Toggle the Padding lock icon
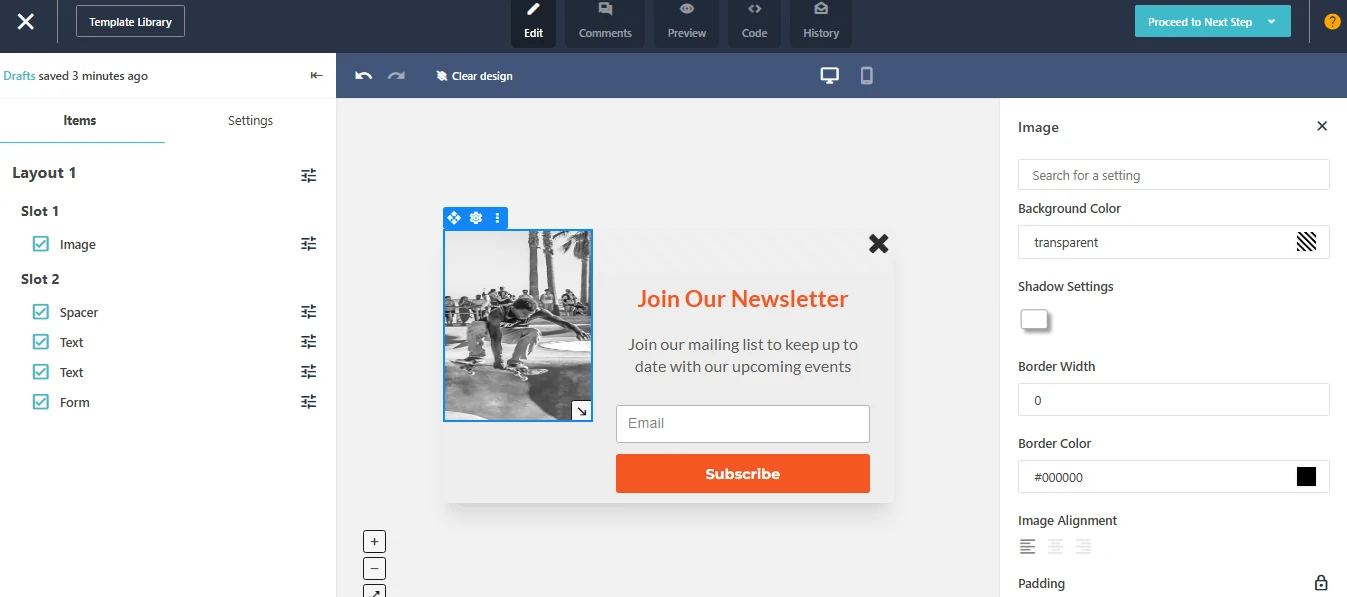Screen dimensions: 1347x597 (1321, 583)
